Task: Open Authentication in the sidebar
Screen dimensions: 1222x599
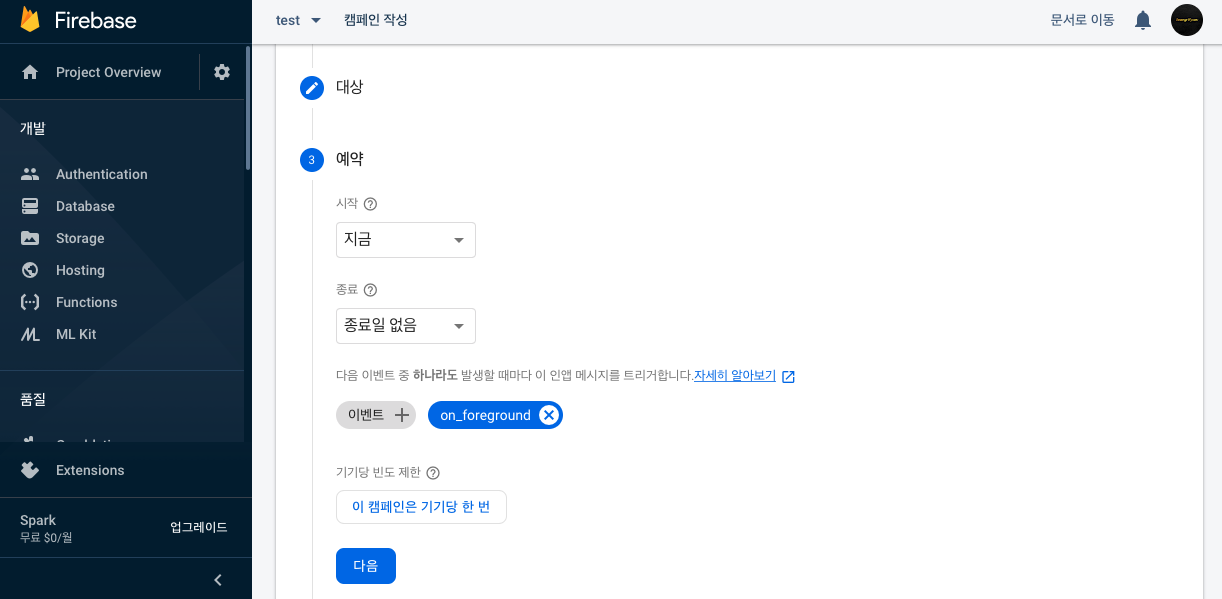Action: [x=101, y=174]
